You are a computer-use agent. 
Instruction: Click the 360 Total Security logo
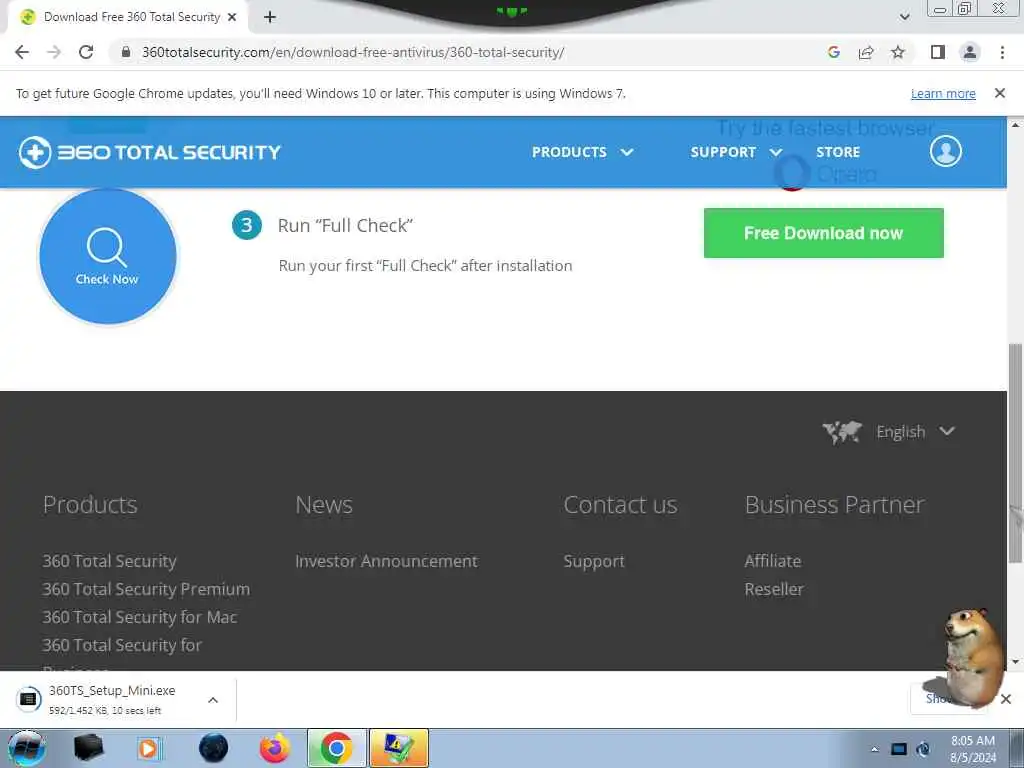click(150, 152)
